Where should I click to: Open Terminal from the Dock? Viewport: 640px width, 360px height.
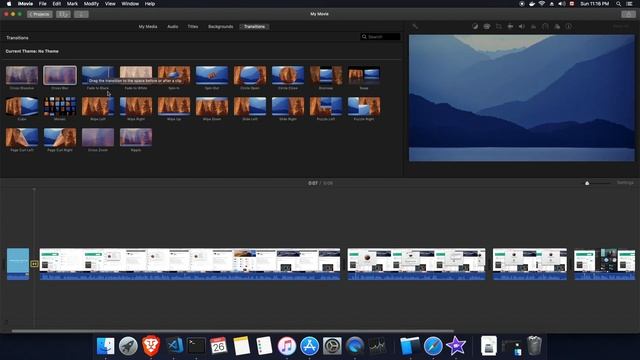[x=196, y=346]
